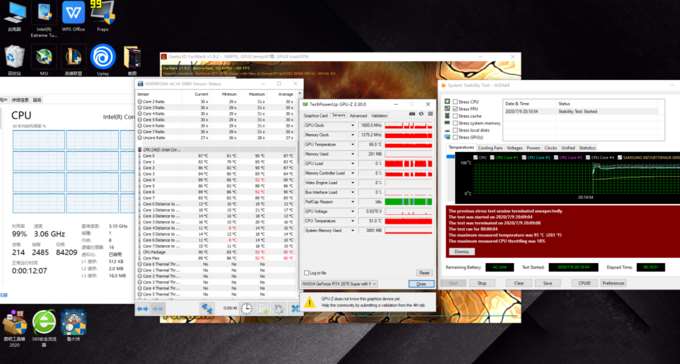Select the Uncore Ratio row in HWiNFO

216,138
